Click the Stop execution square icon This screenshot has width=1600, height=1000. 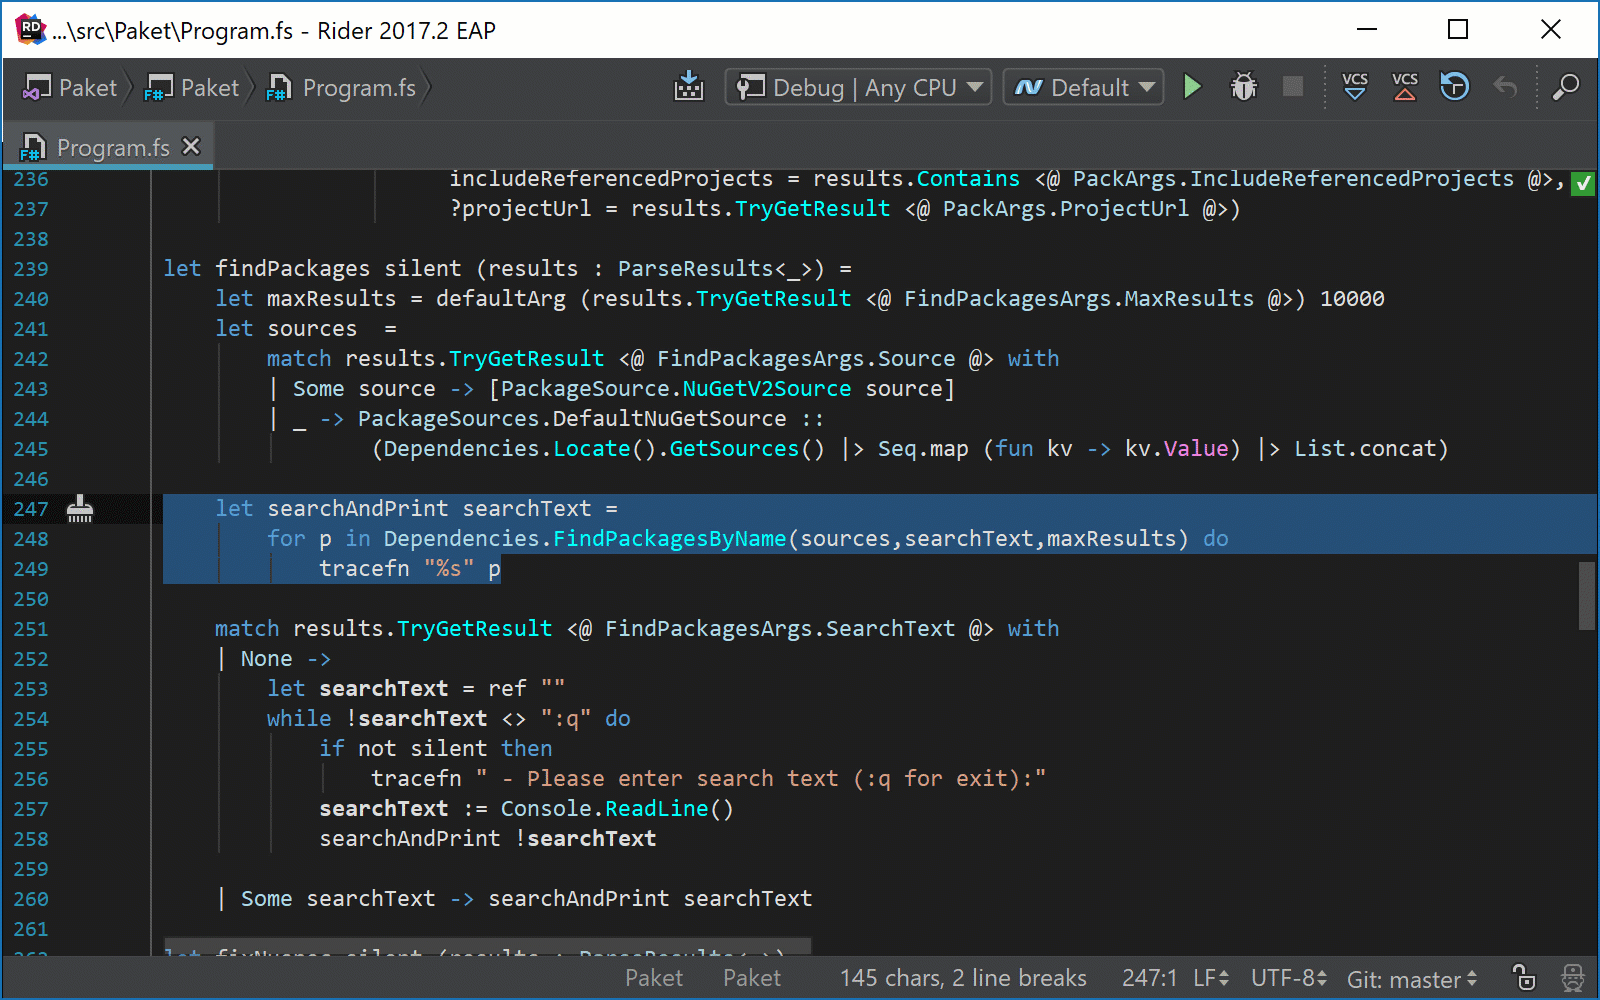[1293, 87]
